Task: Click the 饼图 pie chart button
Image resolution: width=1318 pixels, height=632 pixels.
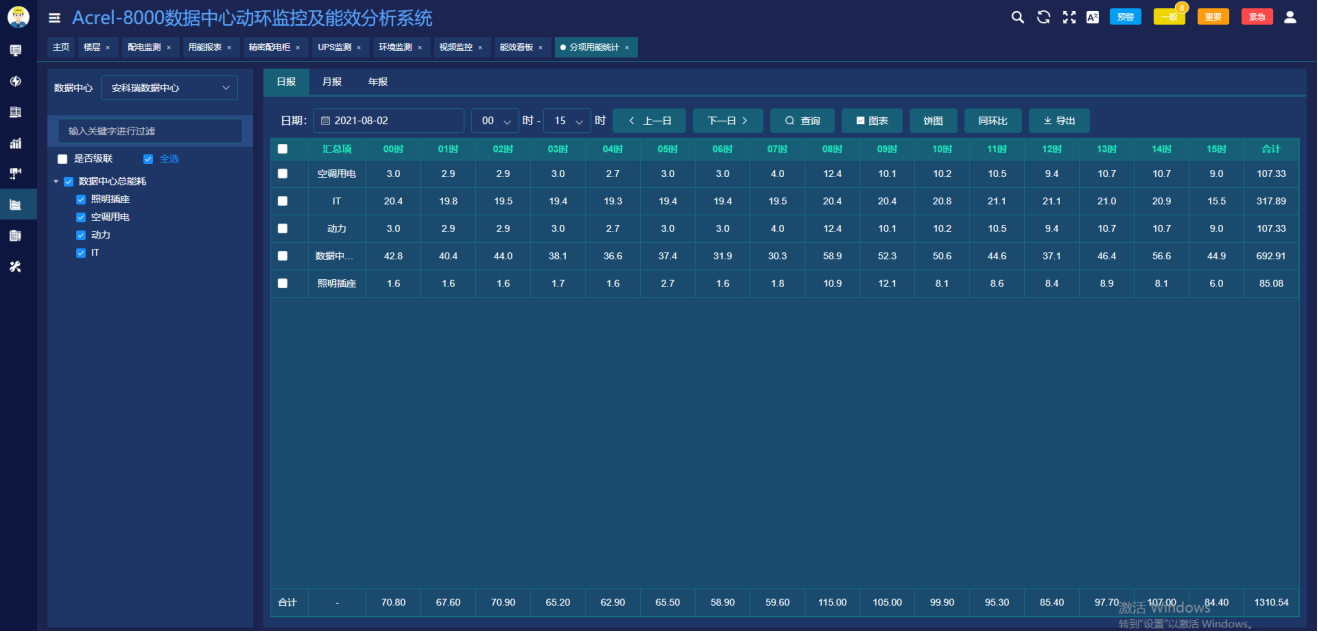Action: pyautogui.click(x=933, y=121)
